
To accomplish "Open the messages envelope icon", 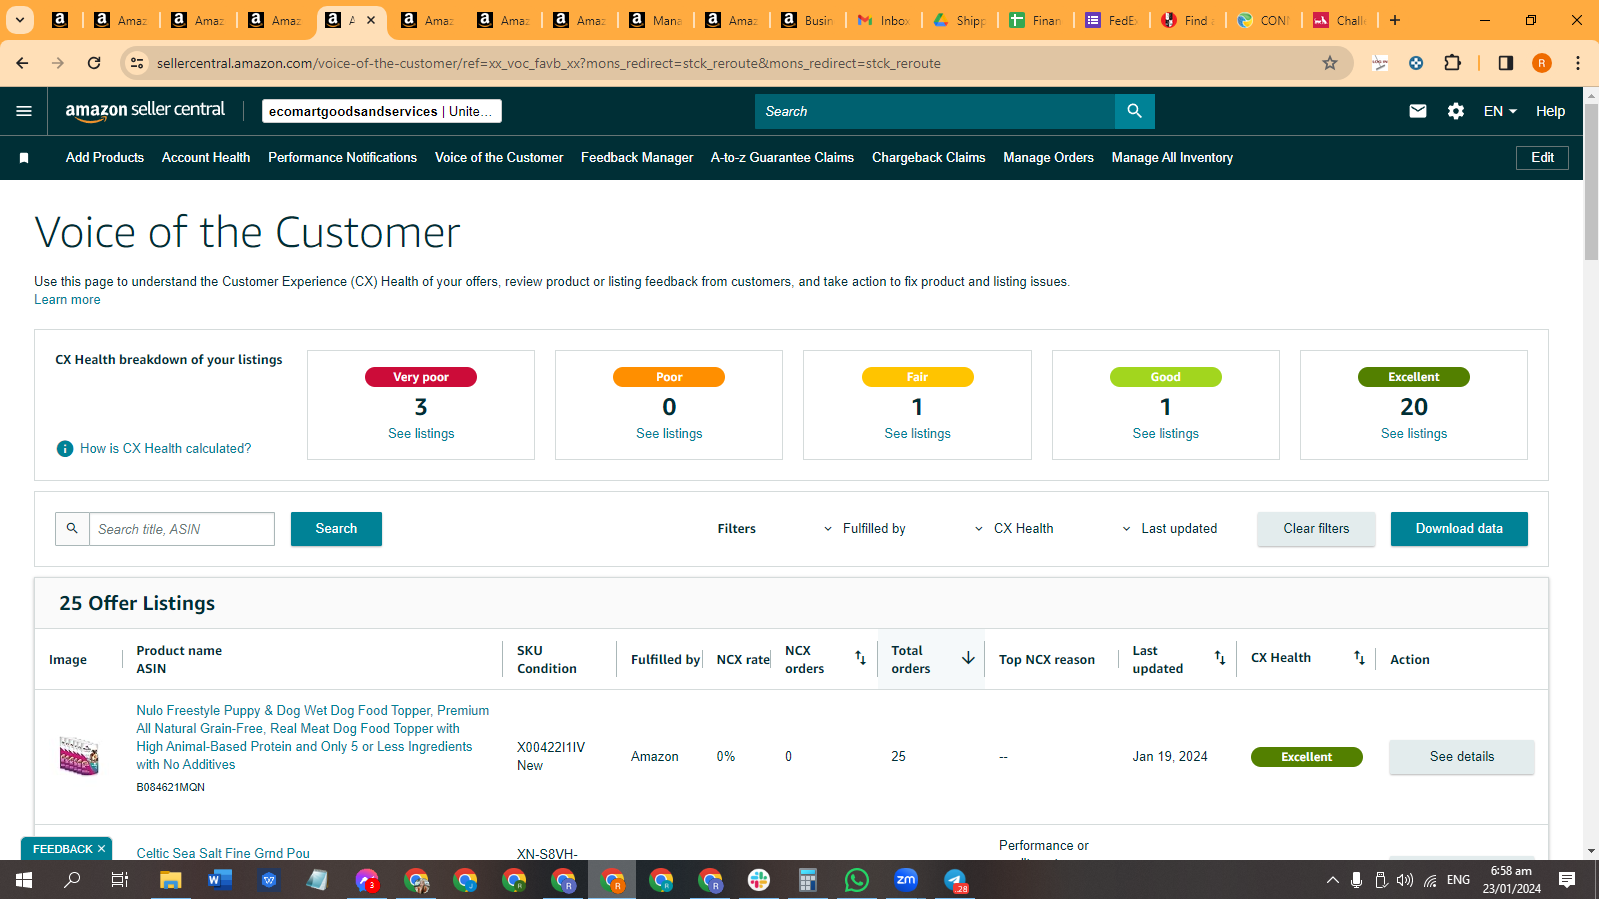I will coord(1418,111).
